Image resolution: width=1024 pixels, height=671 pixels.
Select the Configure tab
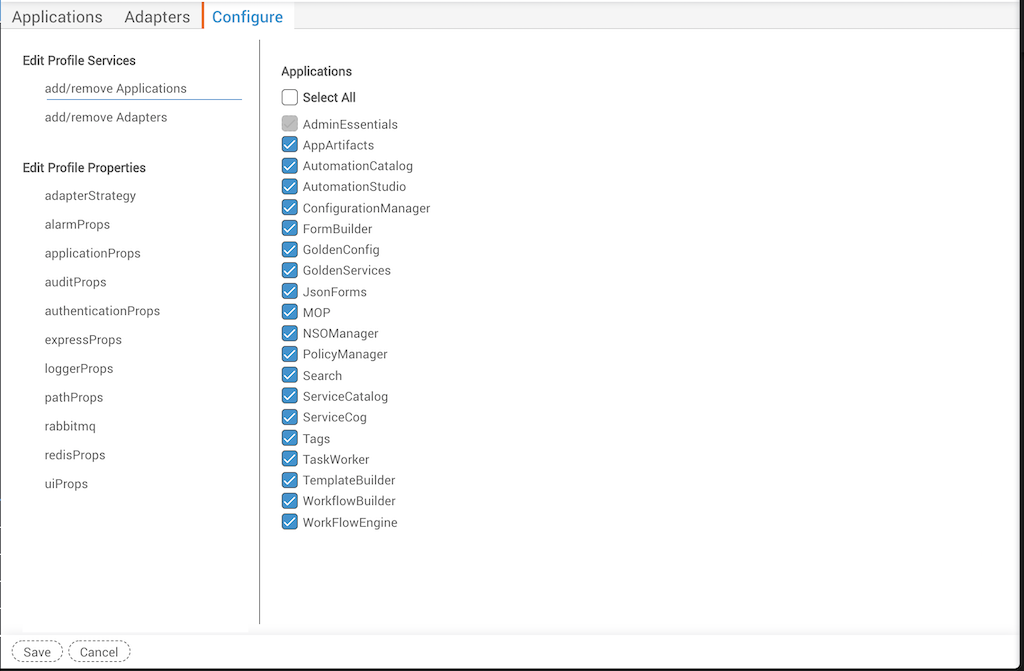coord(247,17)
